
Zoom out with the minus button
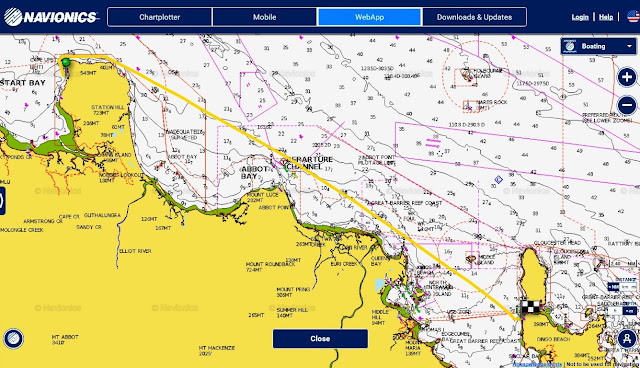click(x=627, y=105)
